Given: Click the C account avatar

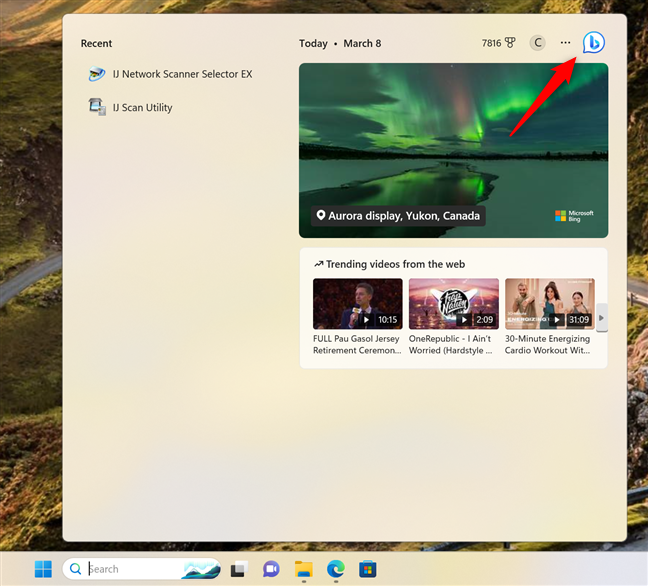Looking at the screenshot, I should (x=538, y=43).
